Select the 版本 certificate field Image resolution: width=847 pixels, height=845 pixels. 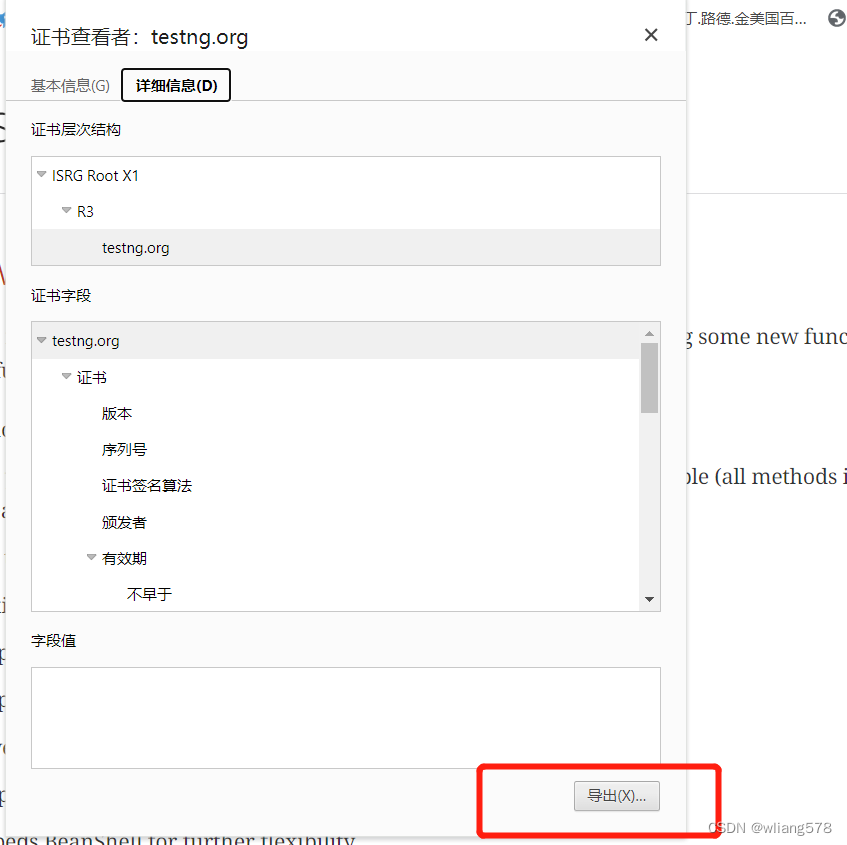117,413
